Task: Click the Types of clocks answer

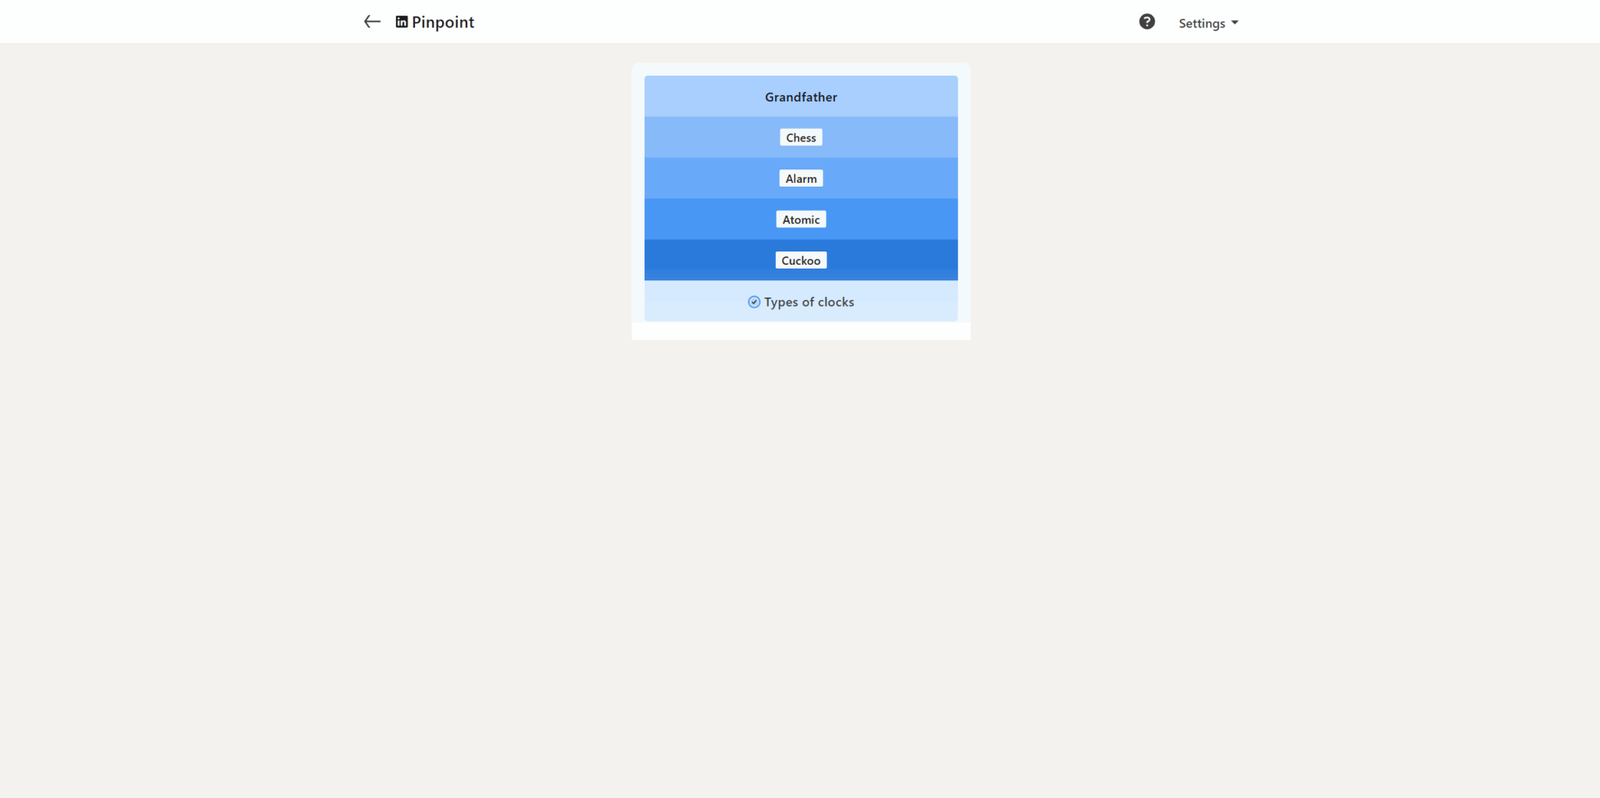Action: [809, 302]
